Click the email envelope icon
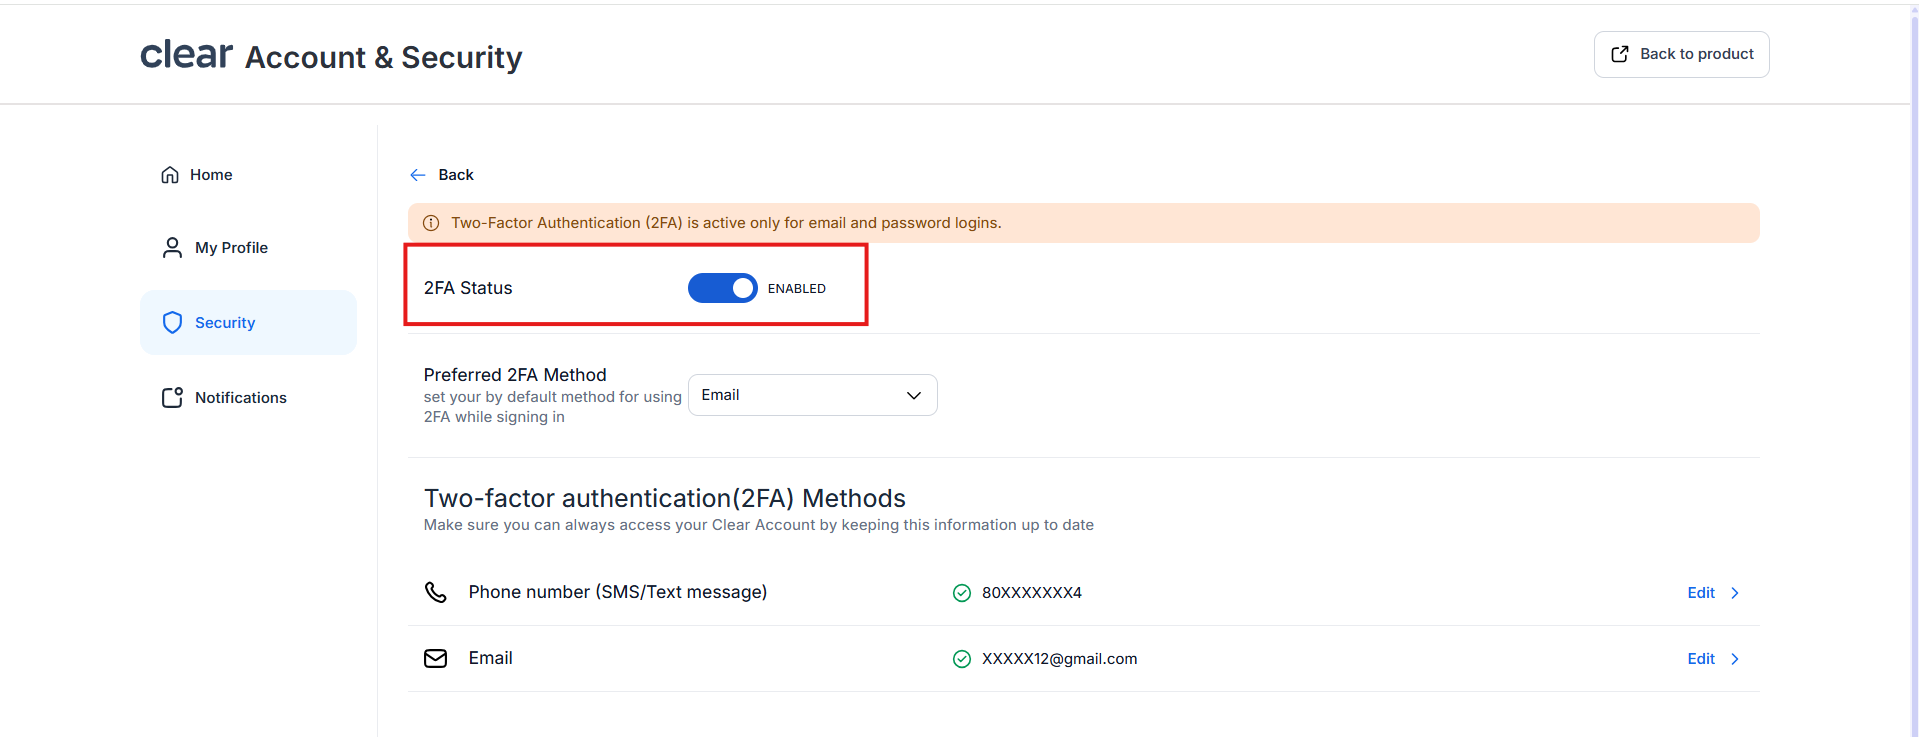 (436, 658)
